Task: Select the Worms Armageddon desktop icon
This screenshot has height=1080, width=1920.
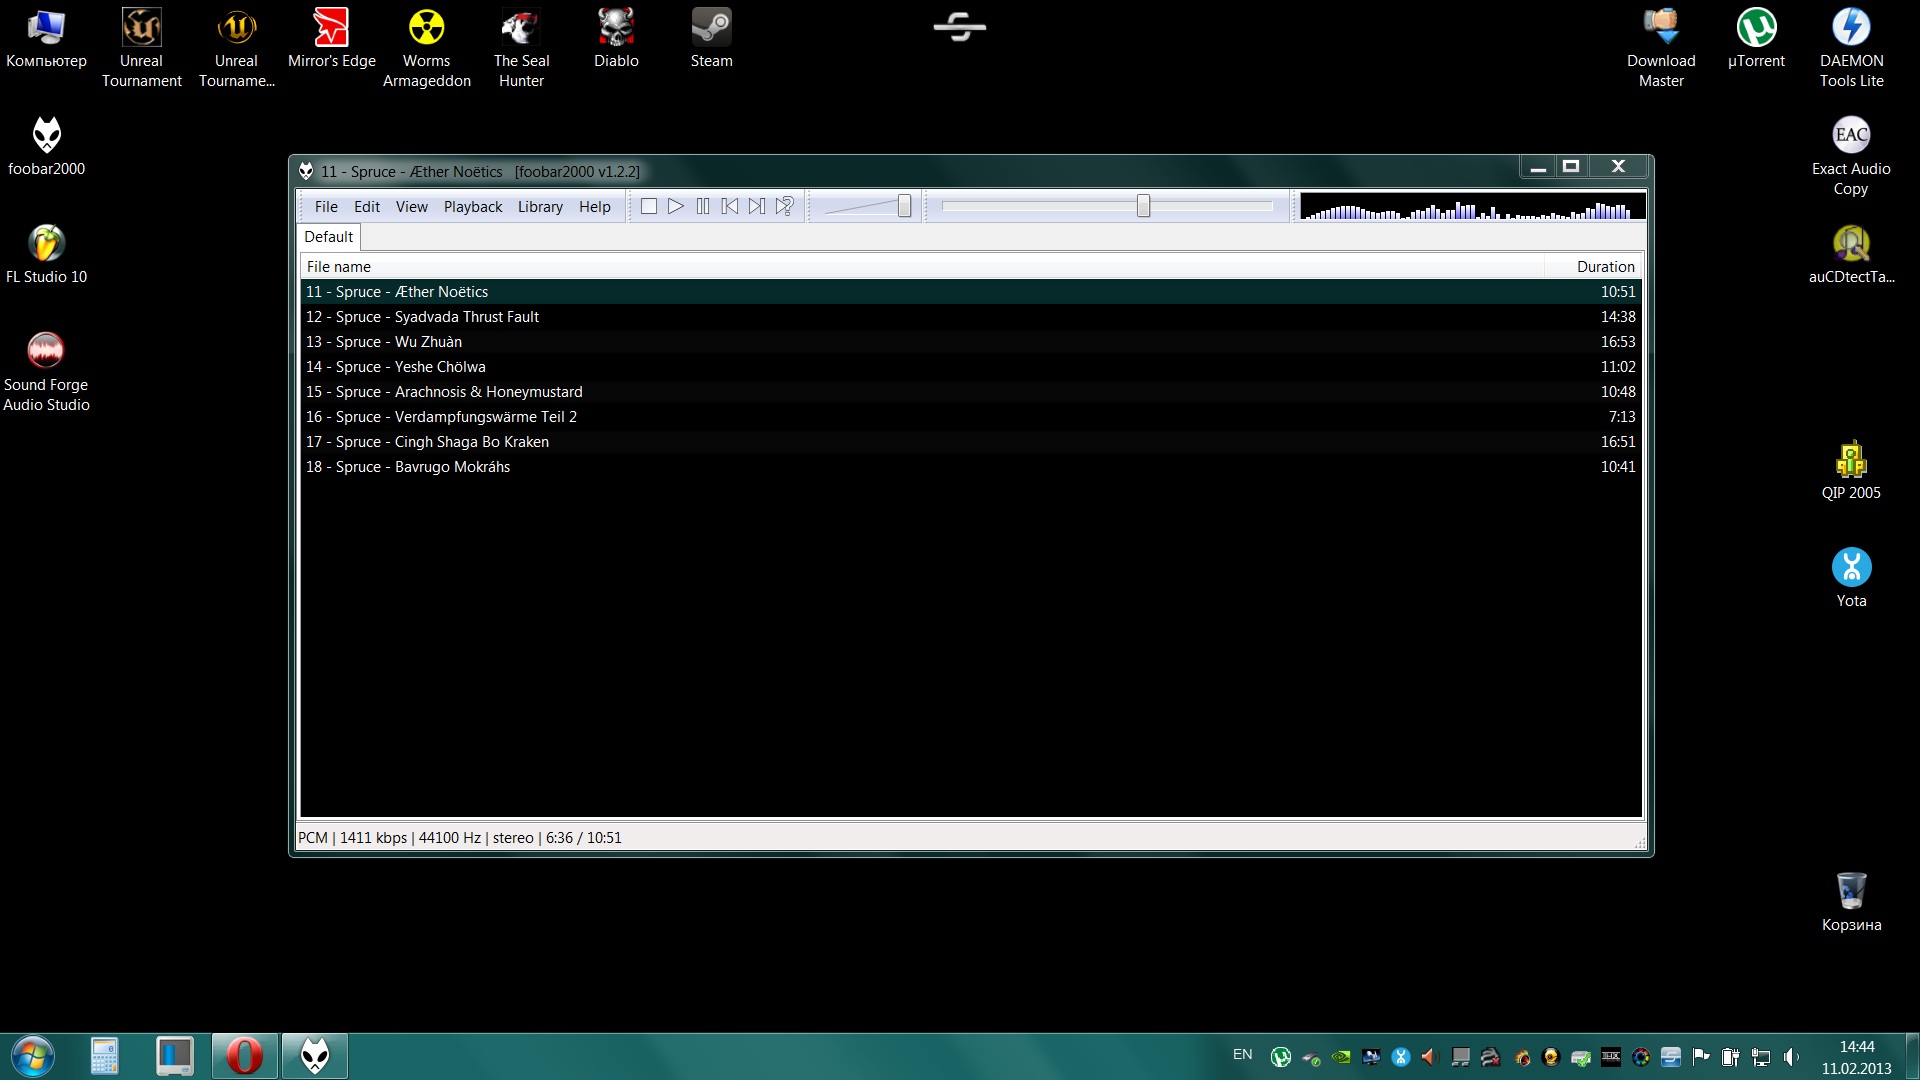Action: 426,47
